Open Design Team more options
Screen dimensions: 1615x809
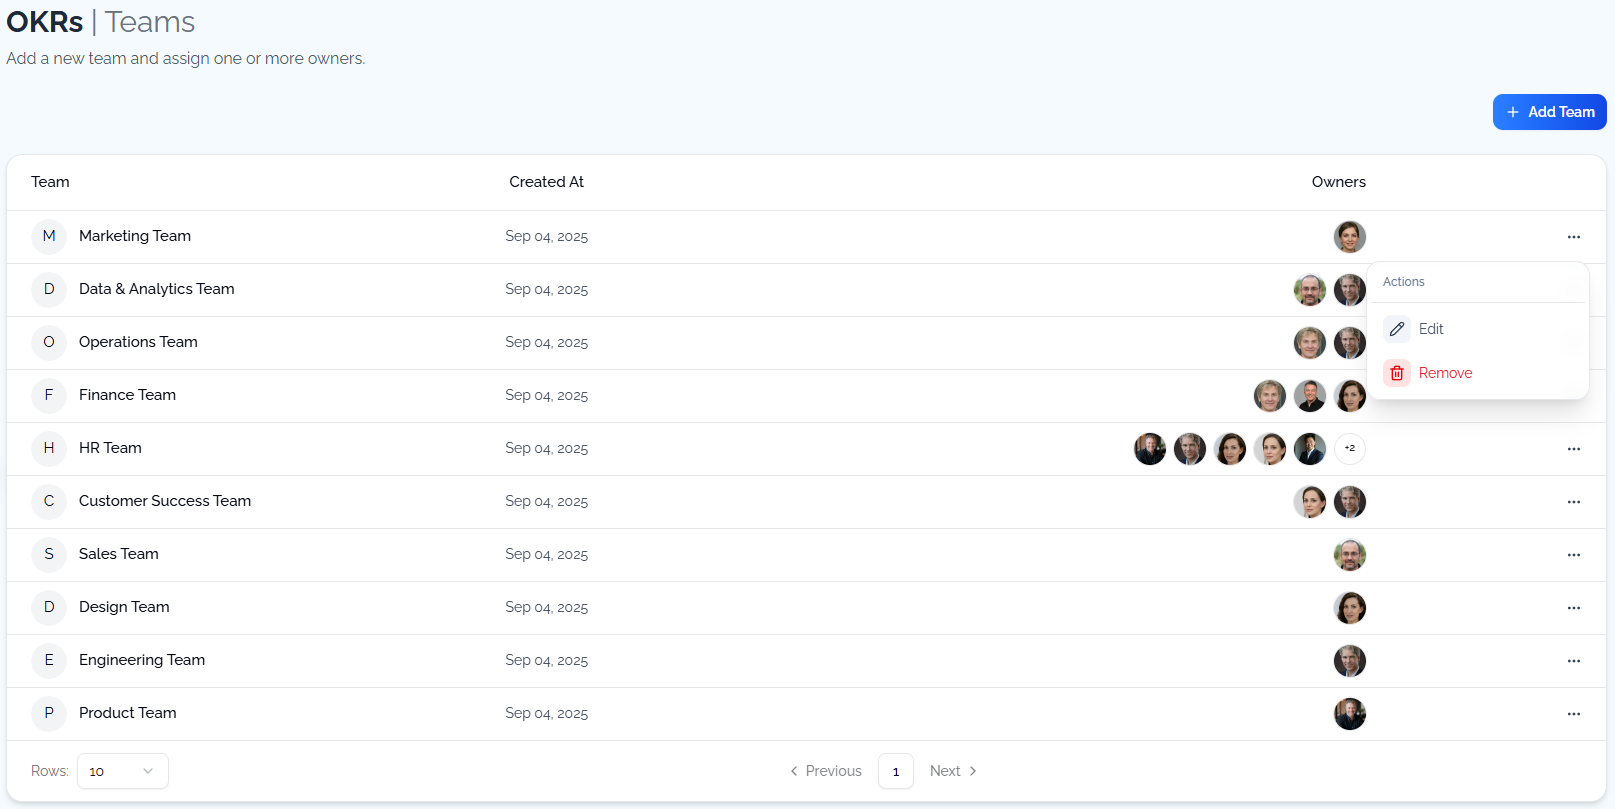pyautogui.click(x=1573, y=608)
